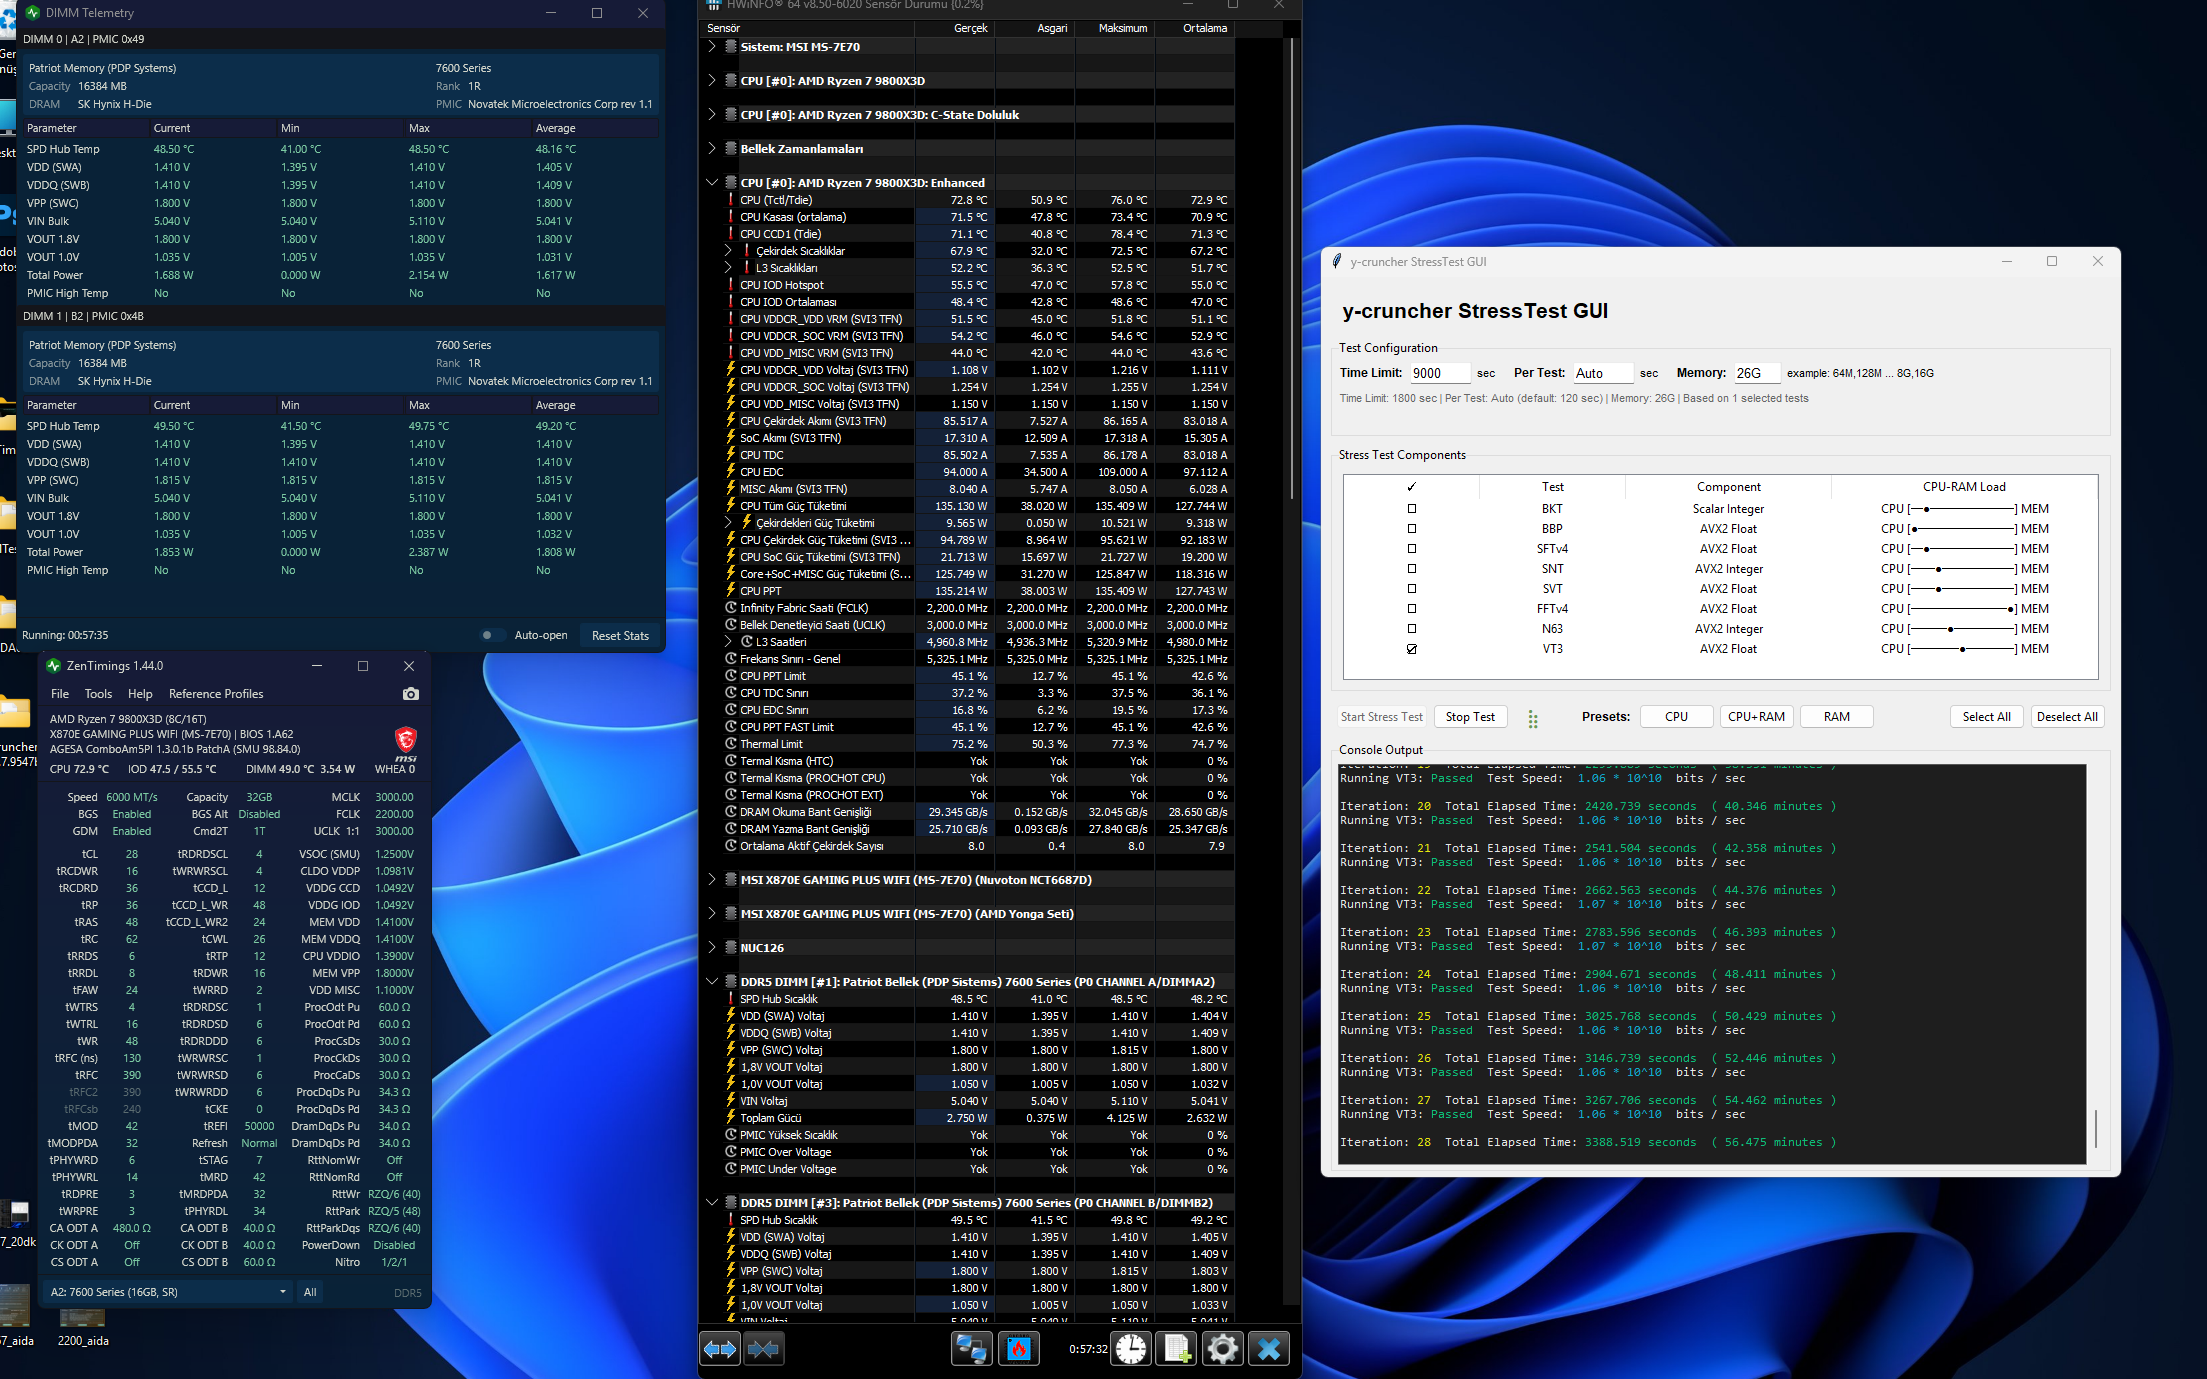Click the y-cruncher feather title icon

tap(1337, 261)
